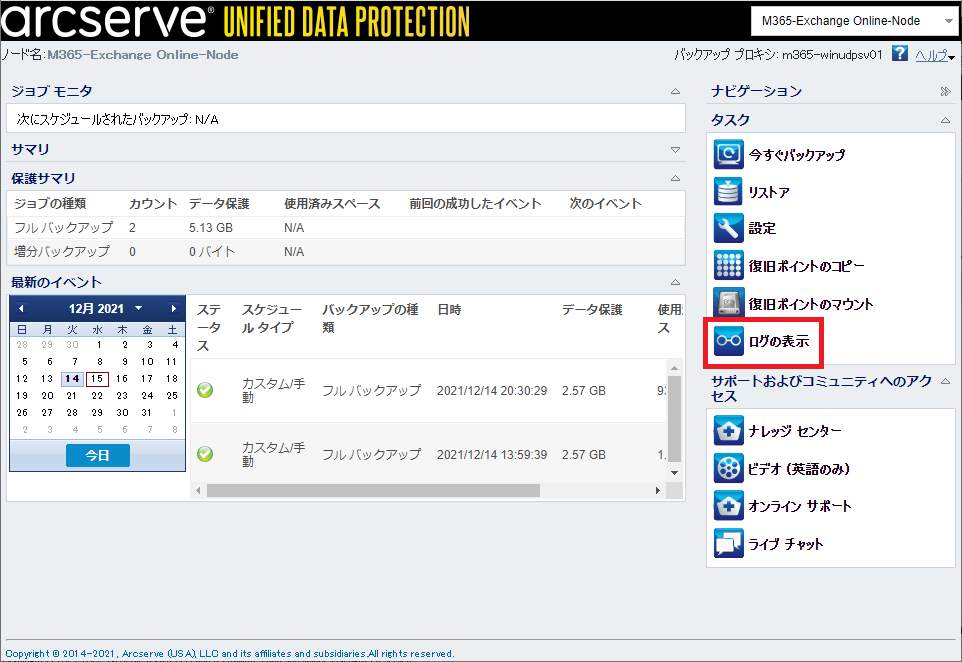The height and width of the screenshot is (662, 962).
Task: Click the Live Chat speech bubble icon
Action: [728, 544]
